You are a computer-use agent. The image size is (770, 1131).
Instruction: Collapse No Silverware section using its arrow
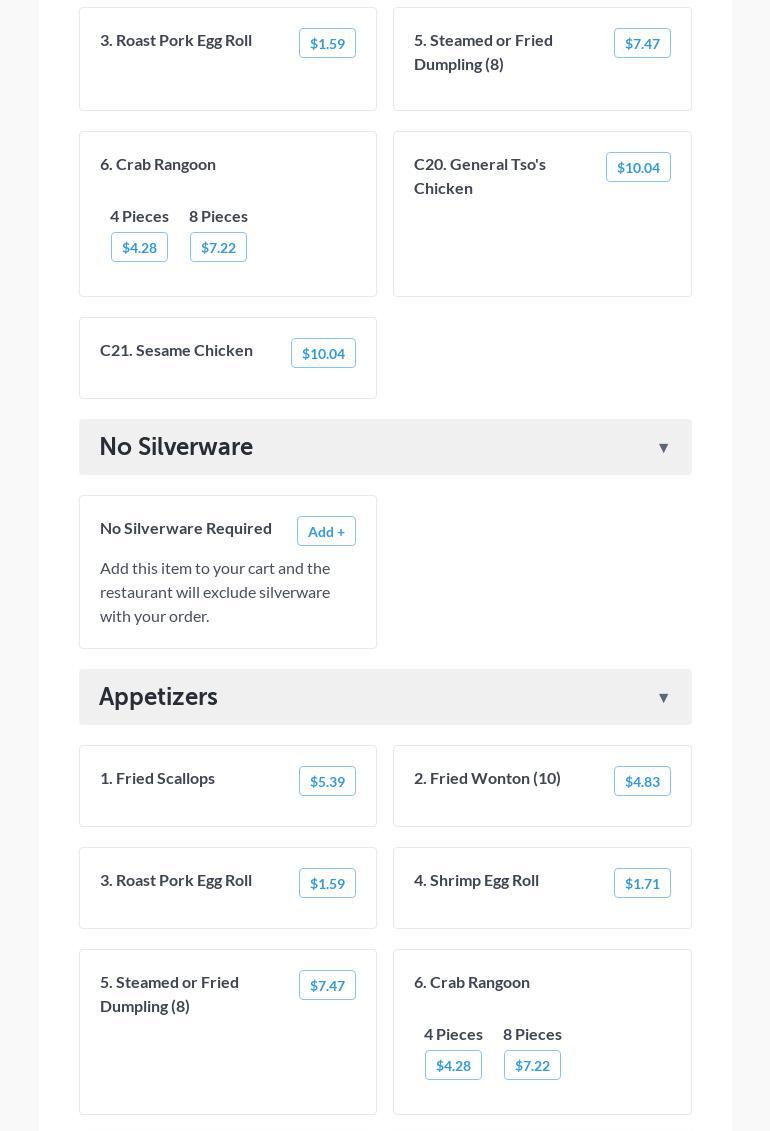[x=663, y=448]
